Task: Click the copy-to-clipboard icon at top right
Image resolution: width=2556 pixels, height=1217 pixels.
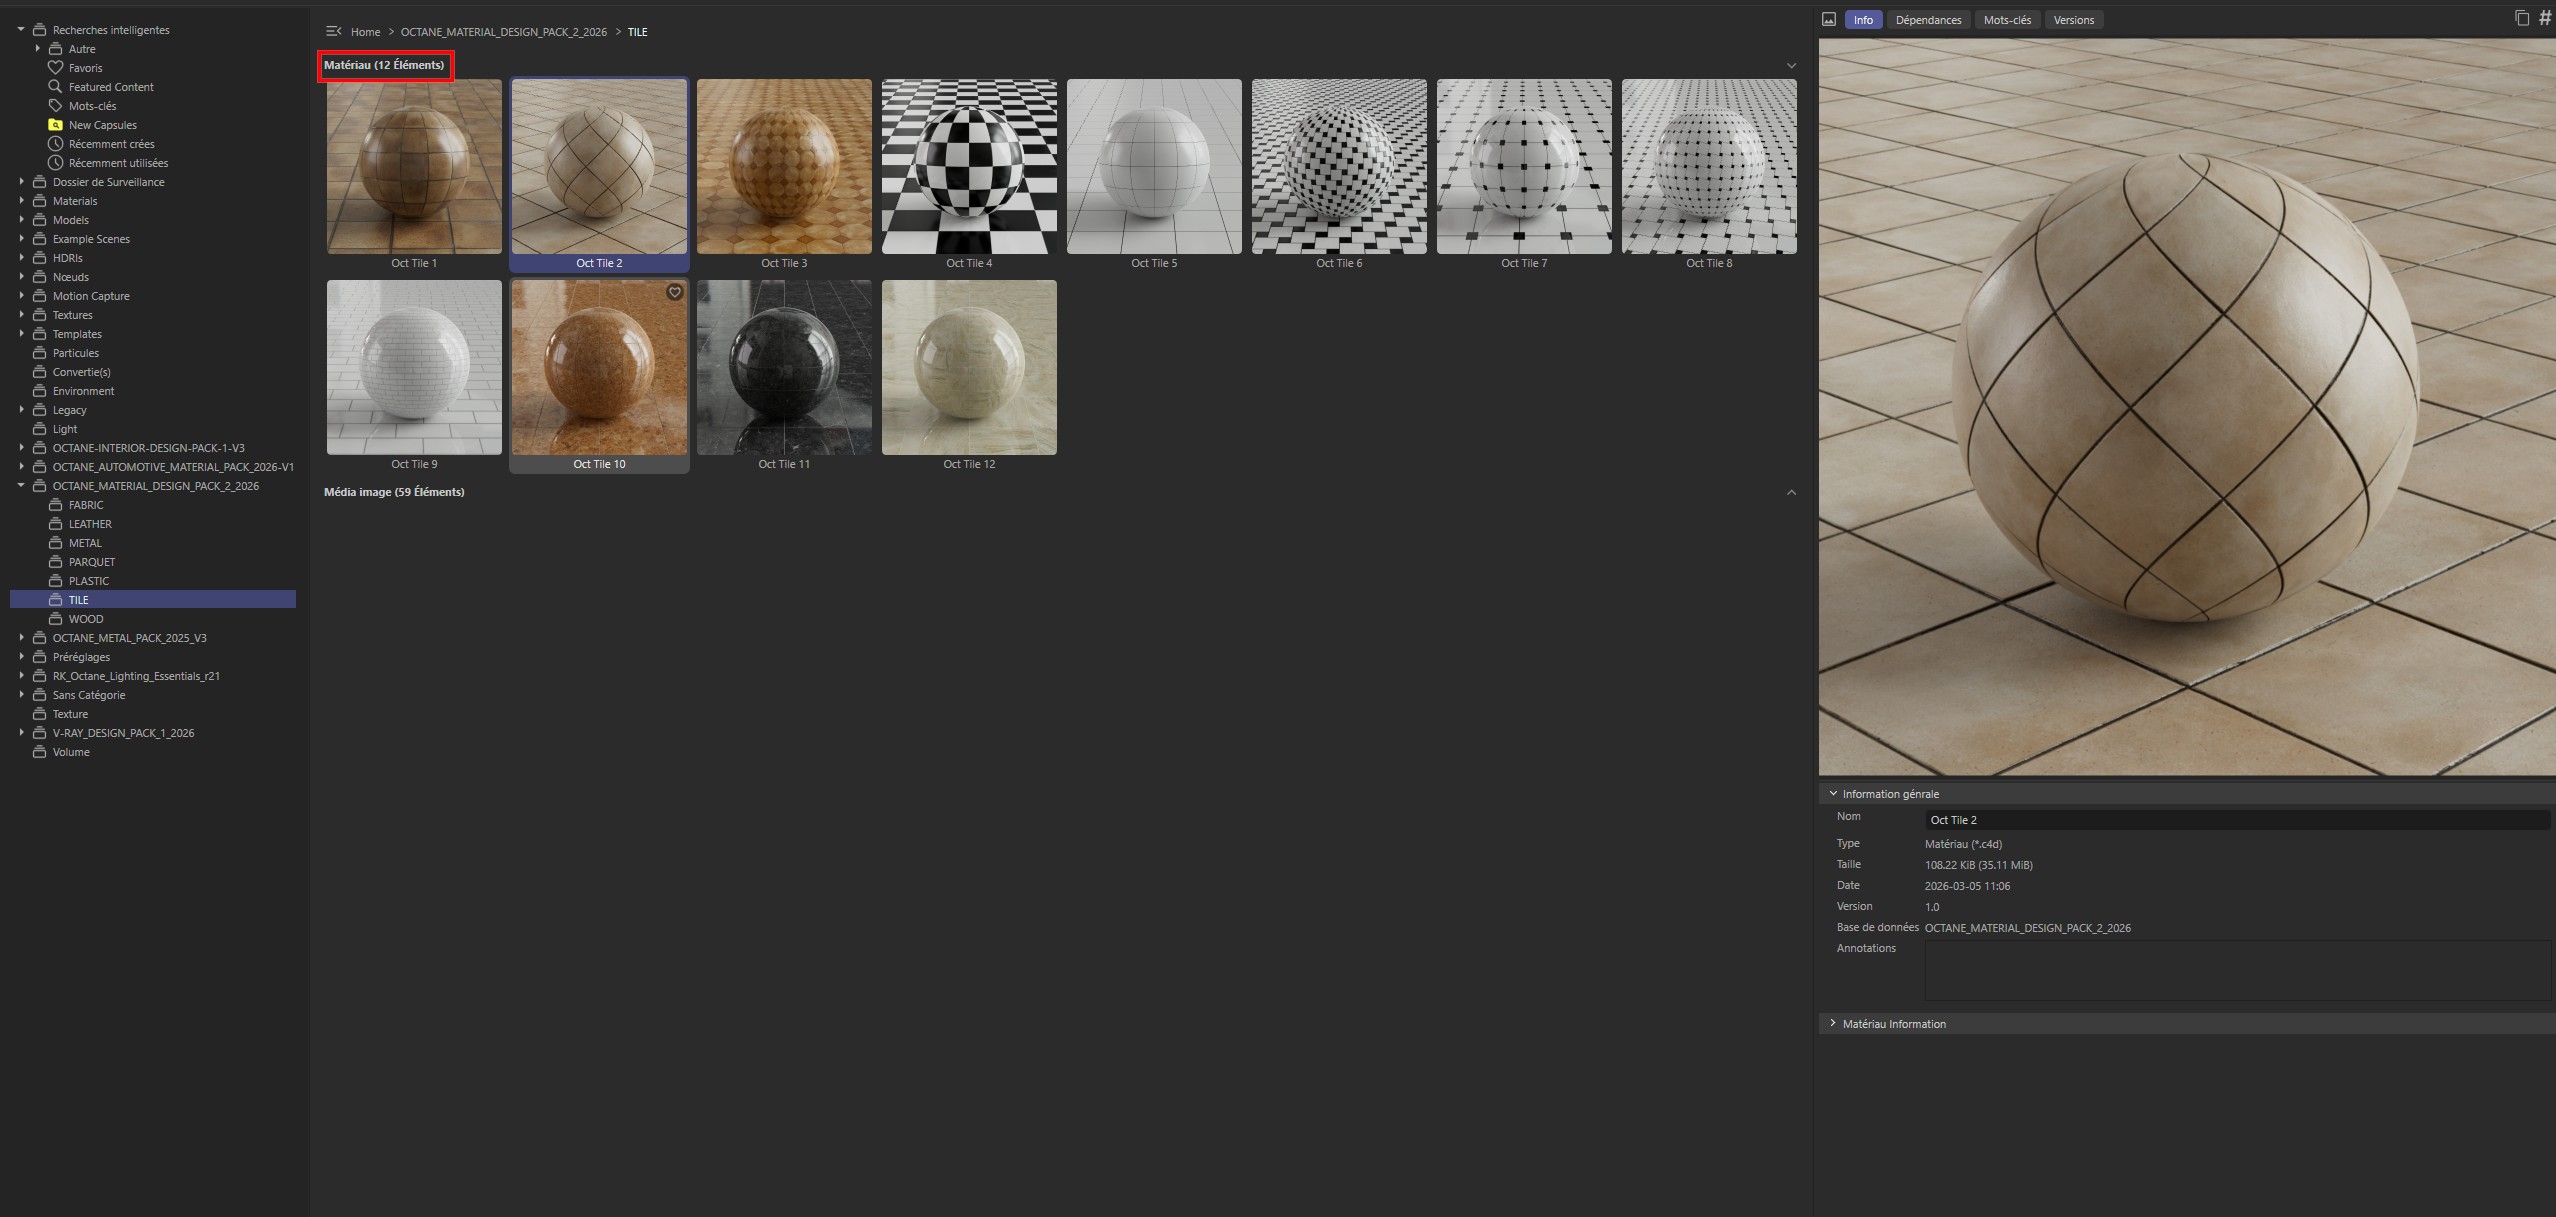Action: pyautogui.click(x=2521, y=18)
